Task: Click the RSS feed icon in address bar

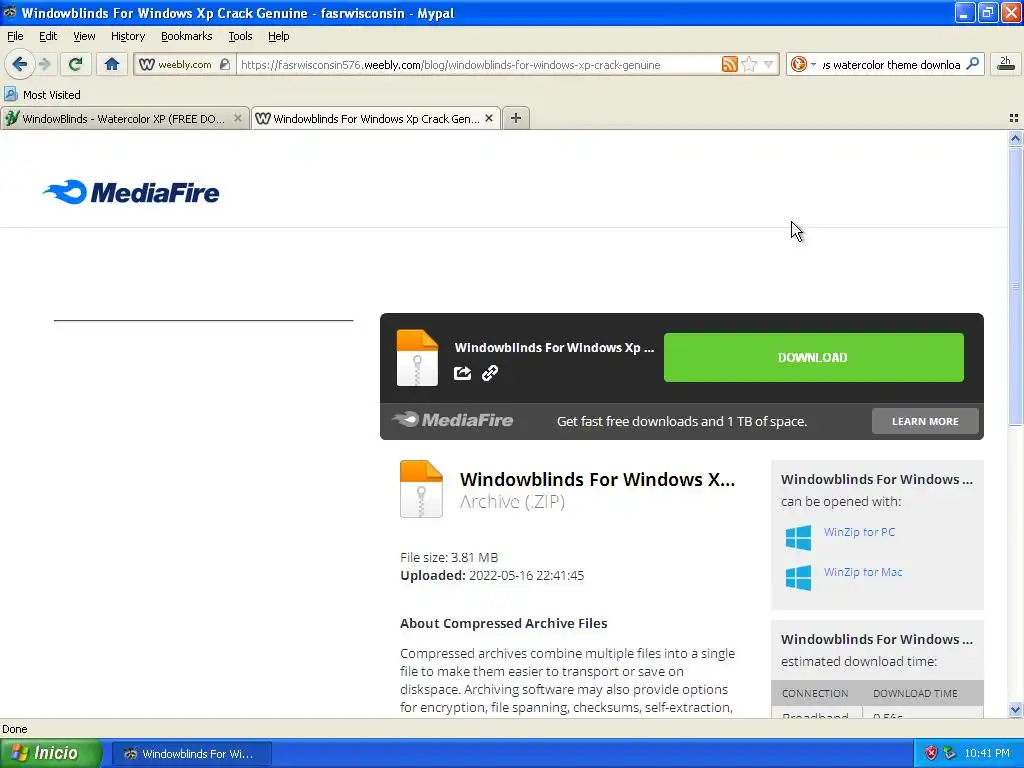Action: (729, 64)
